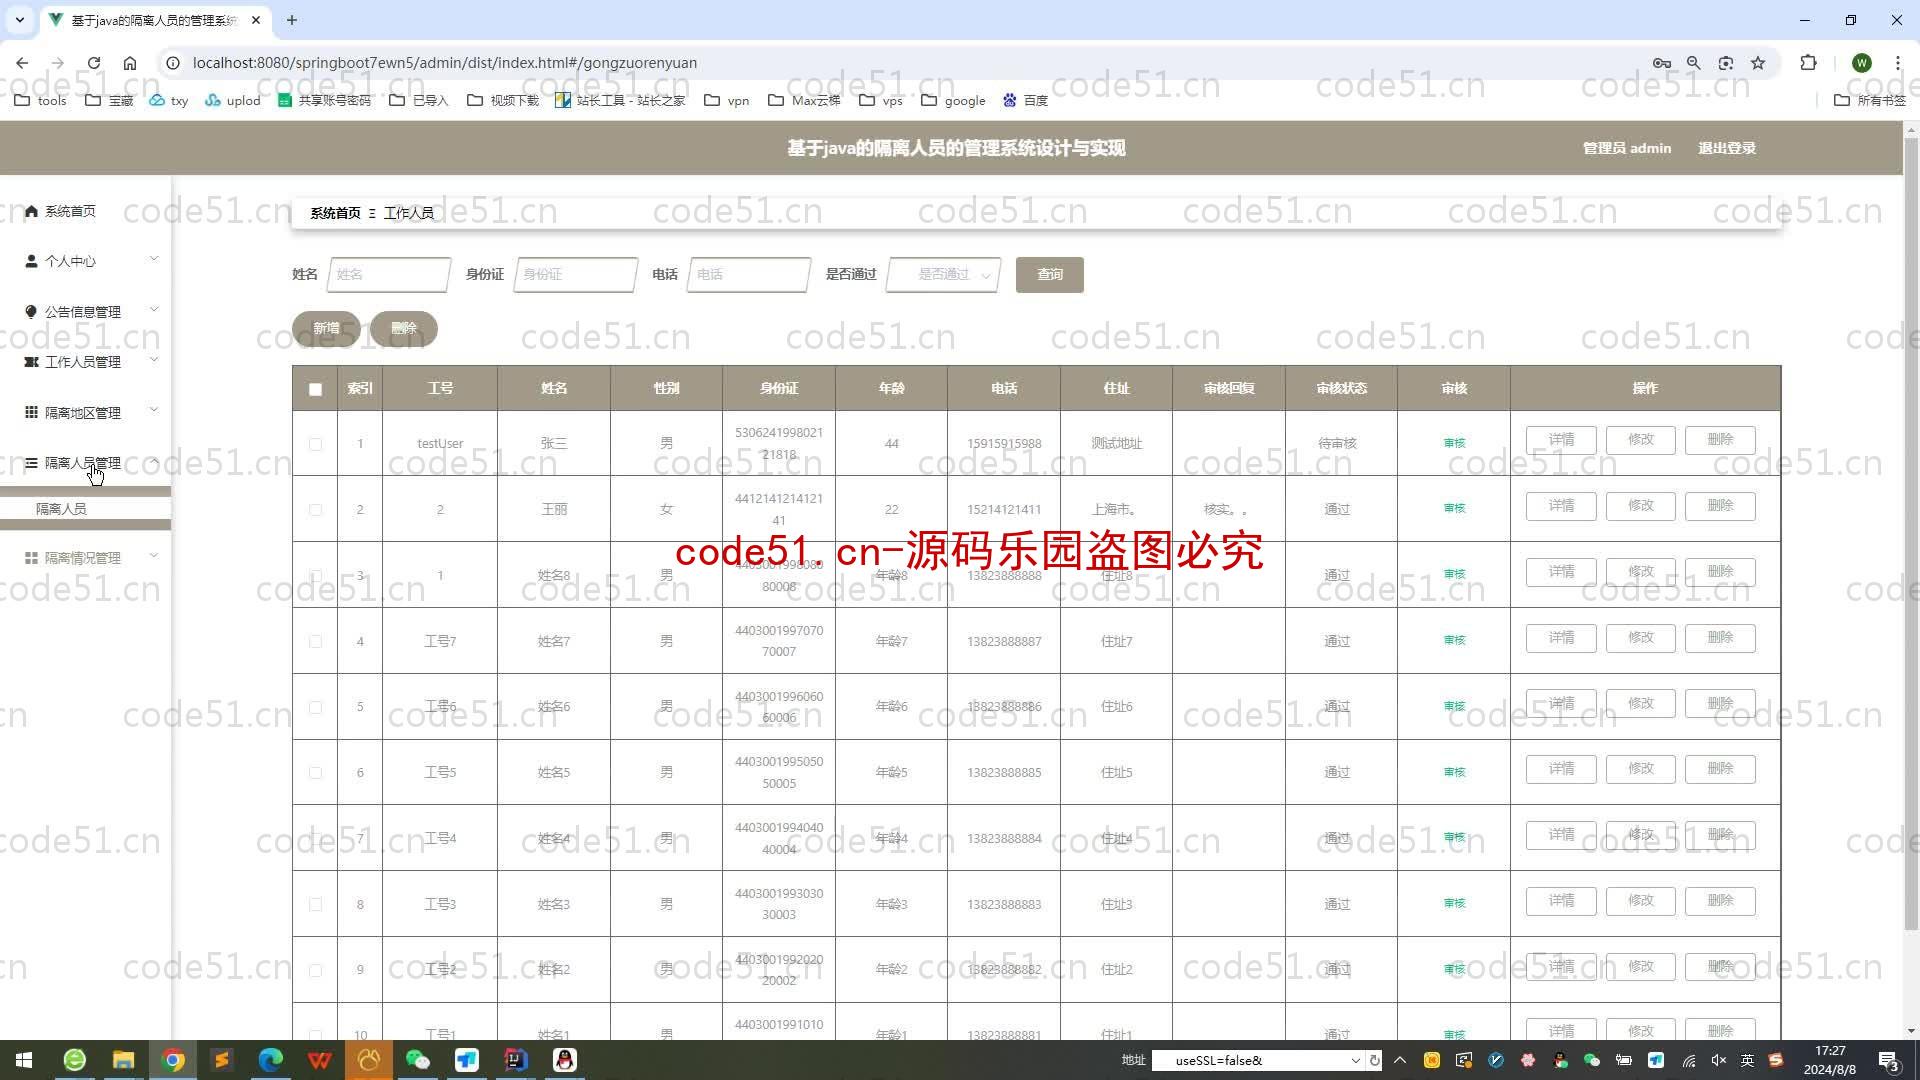Viewport: 1920px width, 1080px height.
Task: Open QQ penguin icon in taskbar
Action: point(565,1060)
